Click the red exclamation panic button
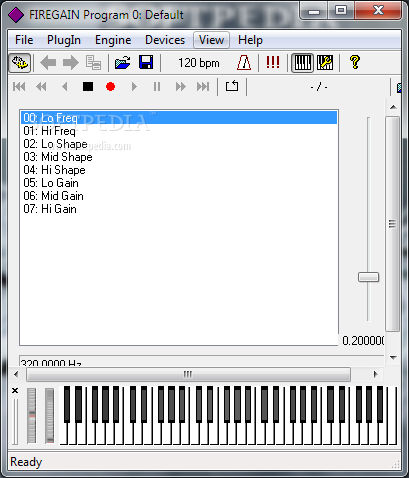The width and height of the screenshot is (409, 478). click(x=273, y=62)
